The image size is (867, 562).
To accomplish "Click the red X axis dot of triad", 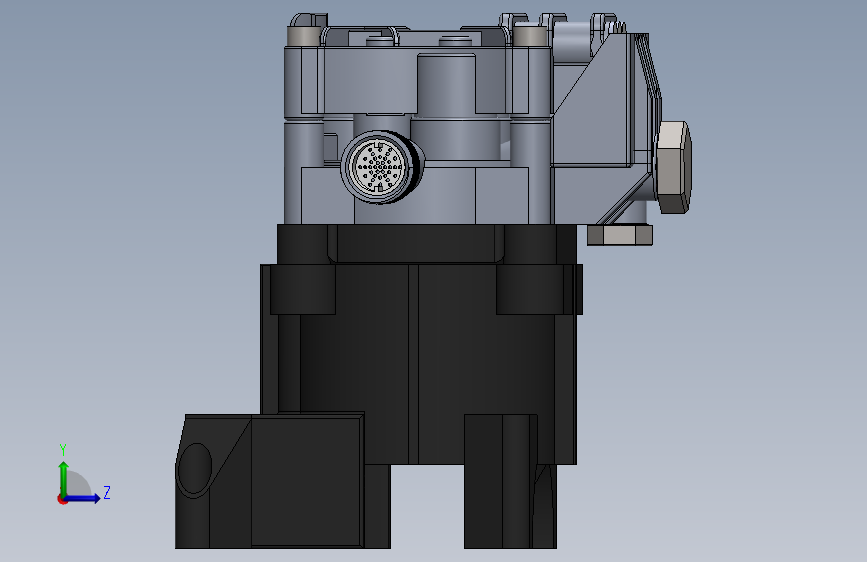I will (62, 499).
